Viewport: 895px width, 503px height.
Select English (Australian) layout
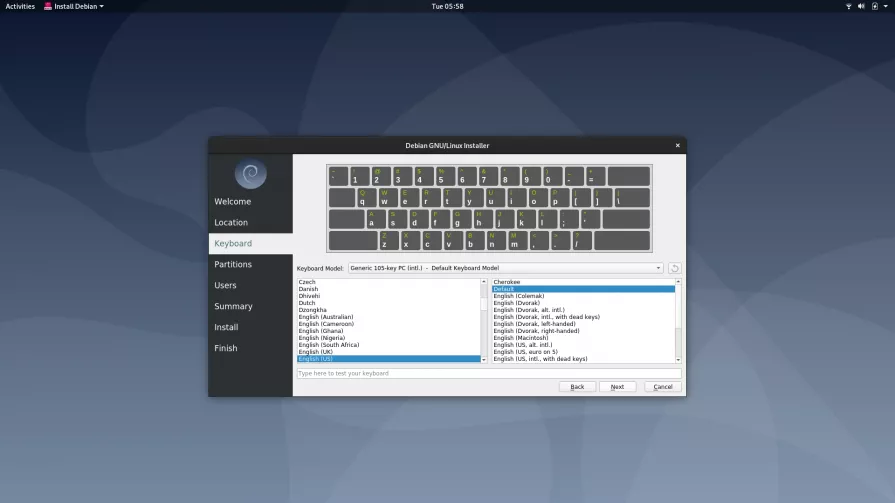pos(389,317)
